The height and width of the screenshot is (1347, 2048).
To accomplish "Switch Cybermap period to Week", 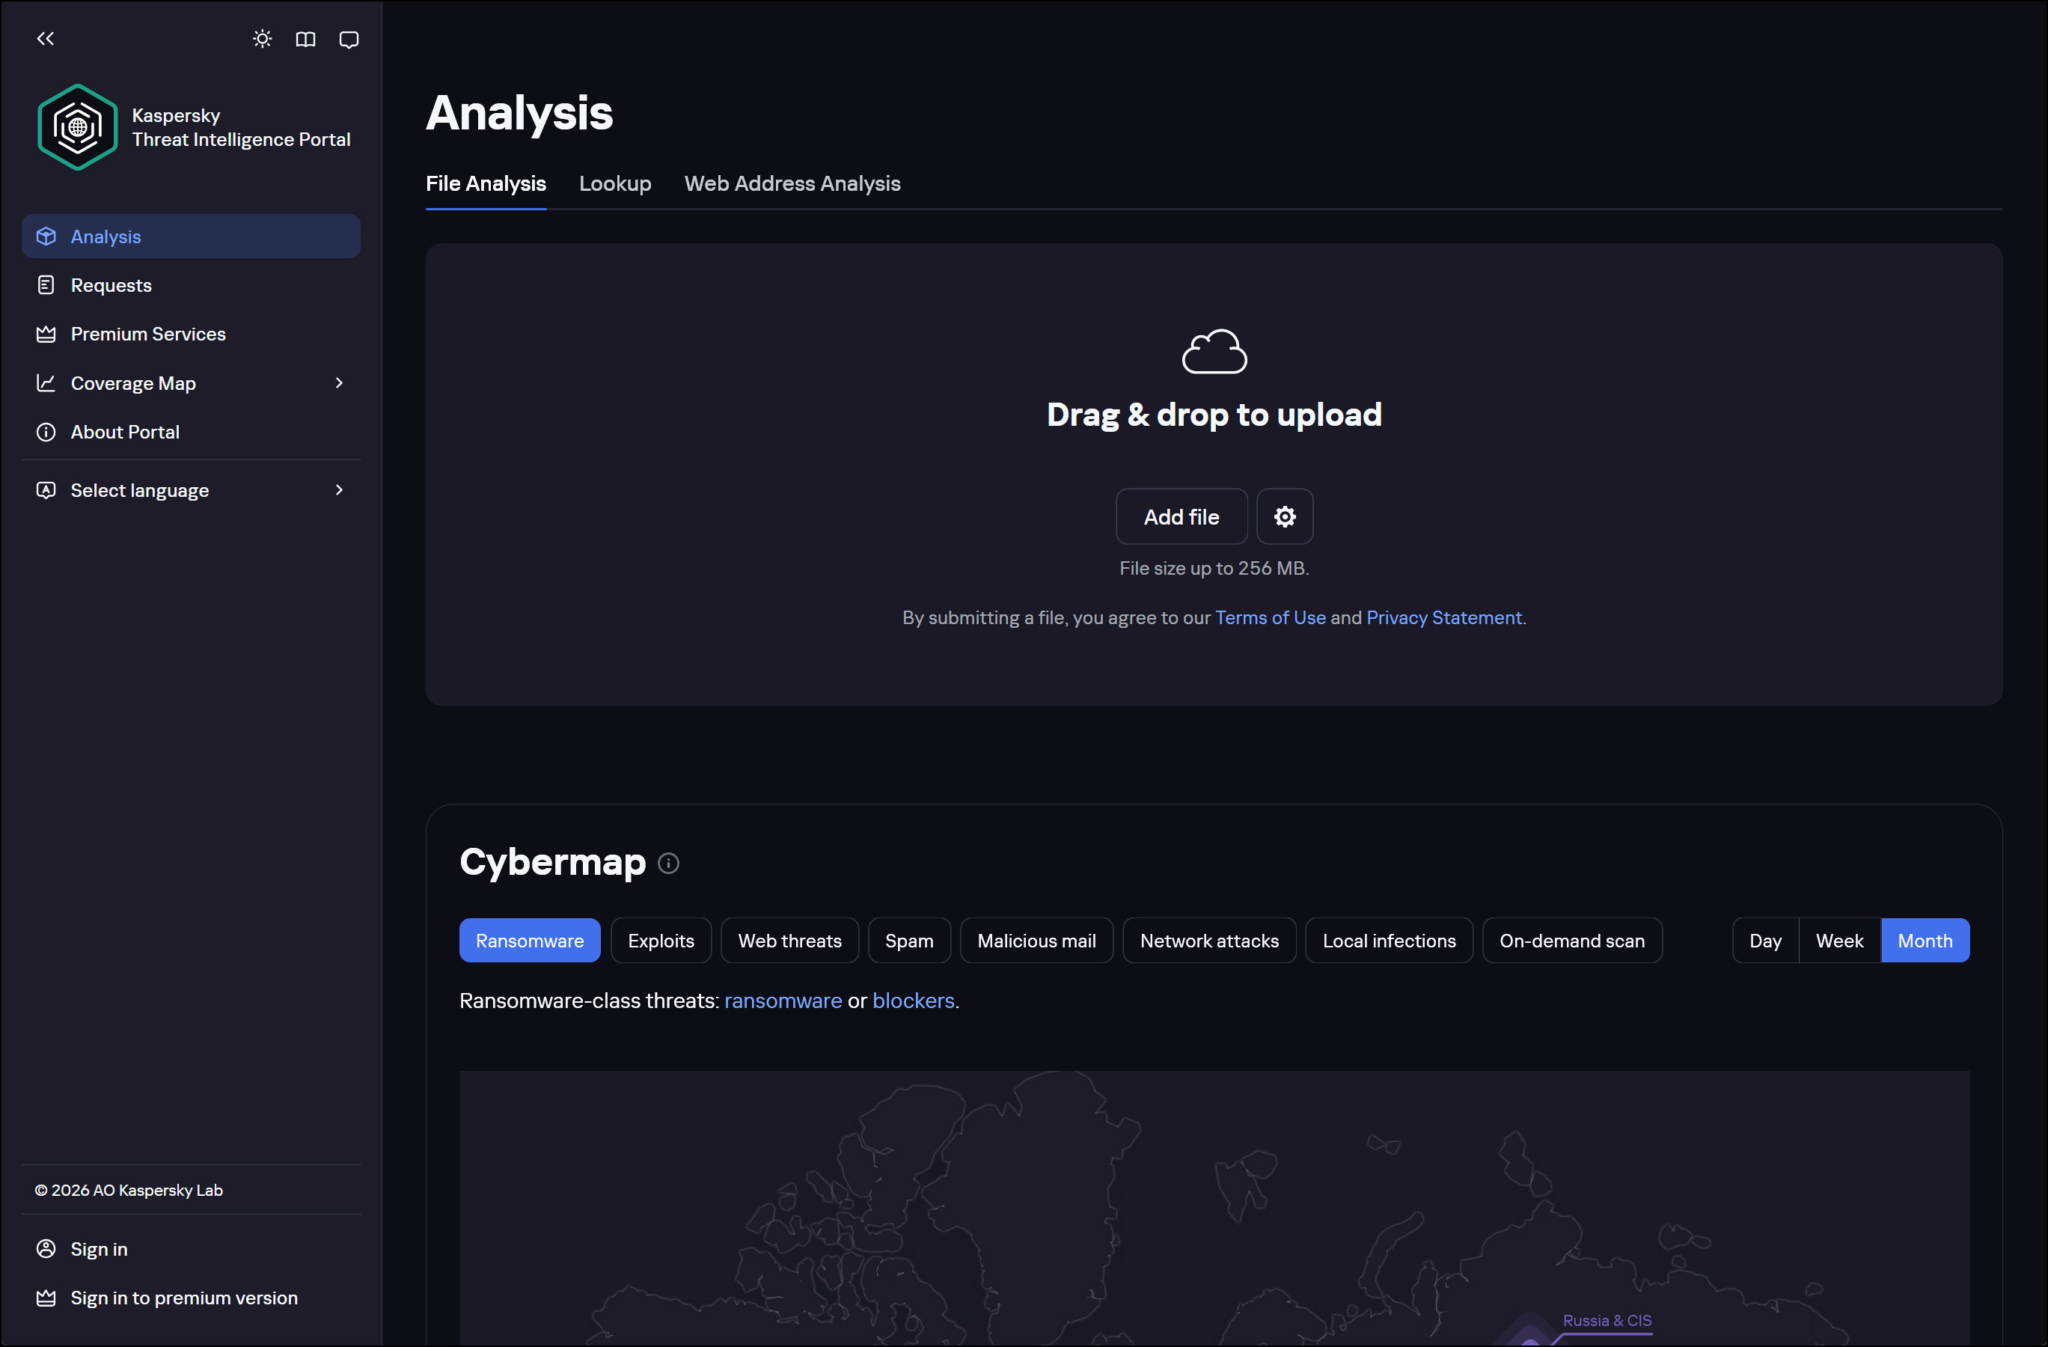I will [x=1840, y=940].
